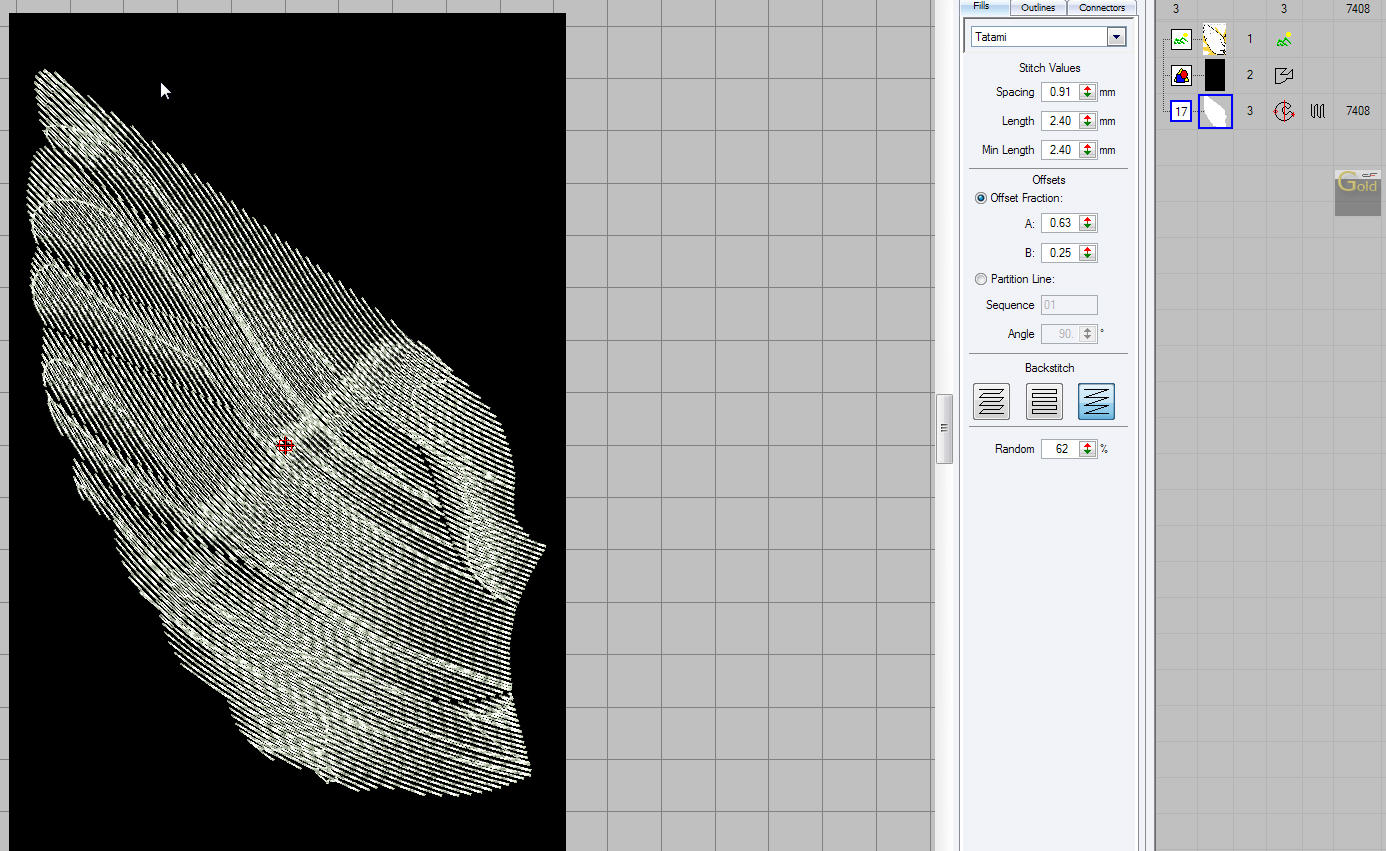Select the white leaf thumbnail in row 3
The width and height of the screenshot is (1386, 851).
click(1215, 112)
